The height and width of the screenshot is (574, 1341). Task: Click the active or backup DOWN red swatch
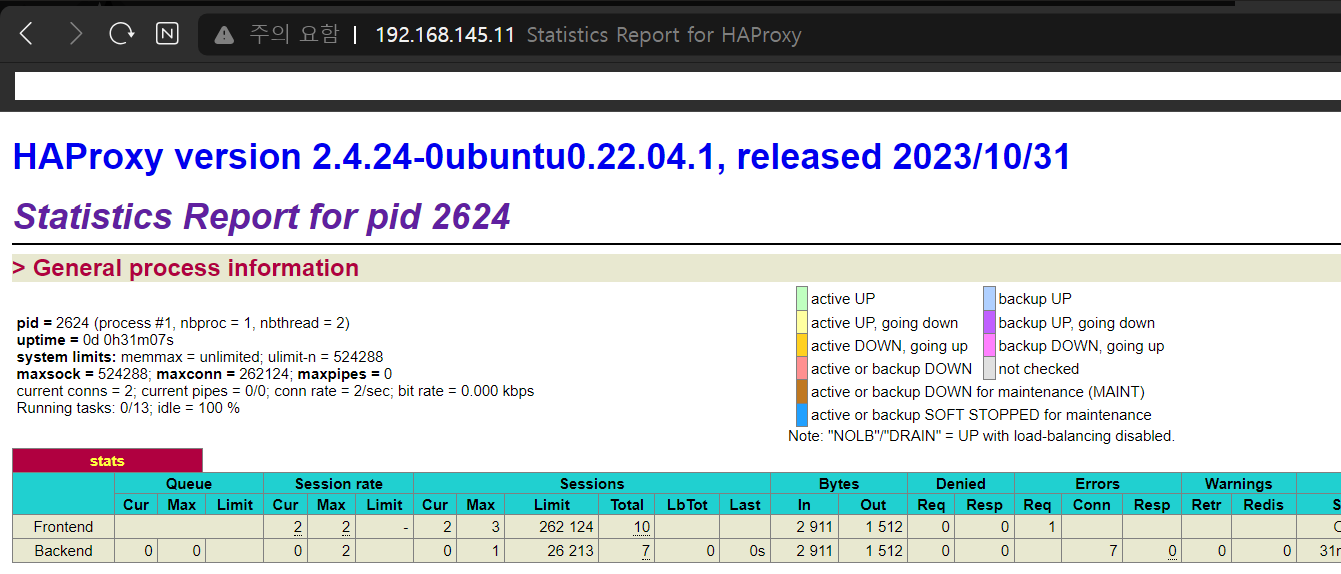802,368
